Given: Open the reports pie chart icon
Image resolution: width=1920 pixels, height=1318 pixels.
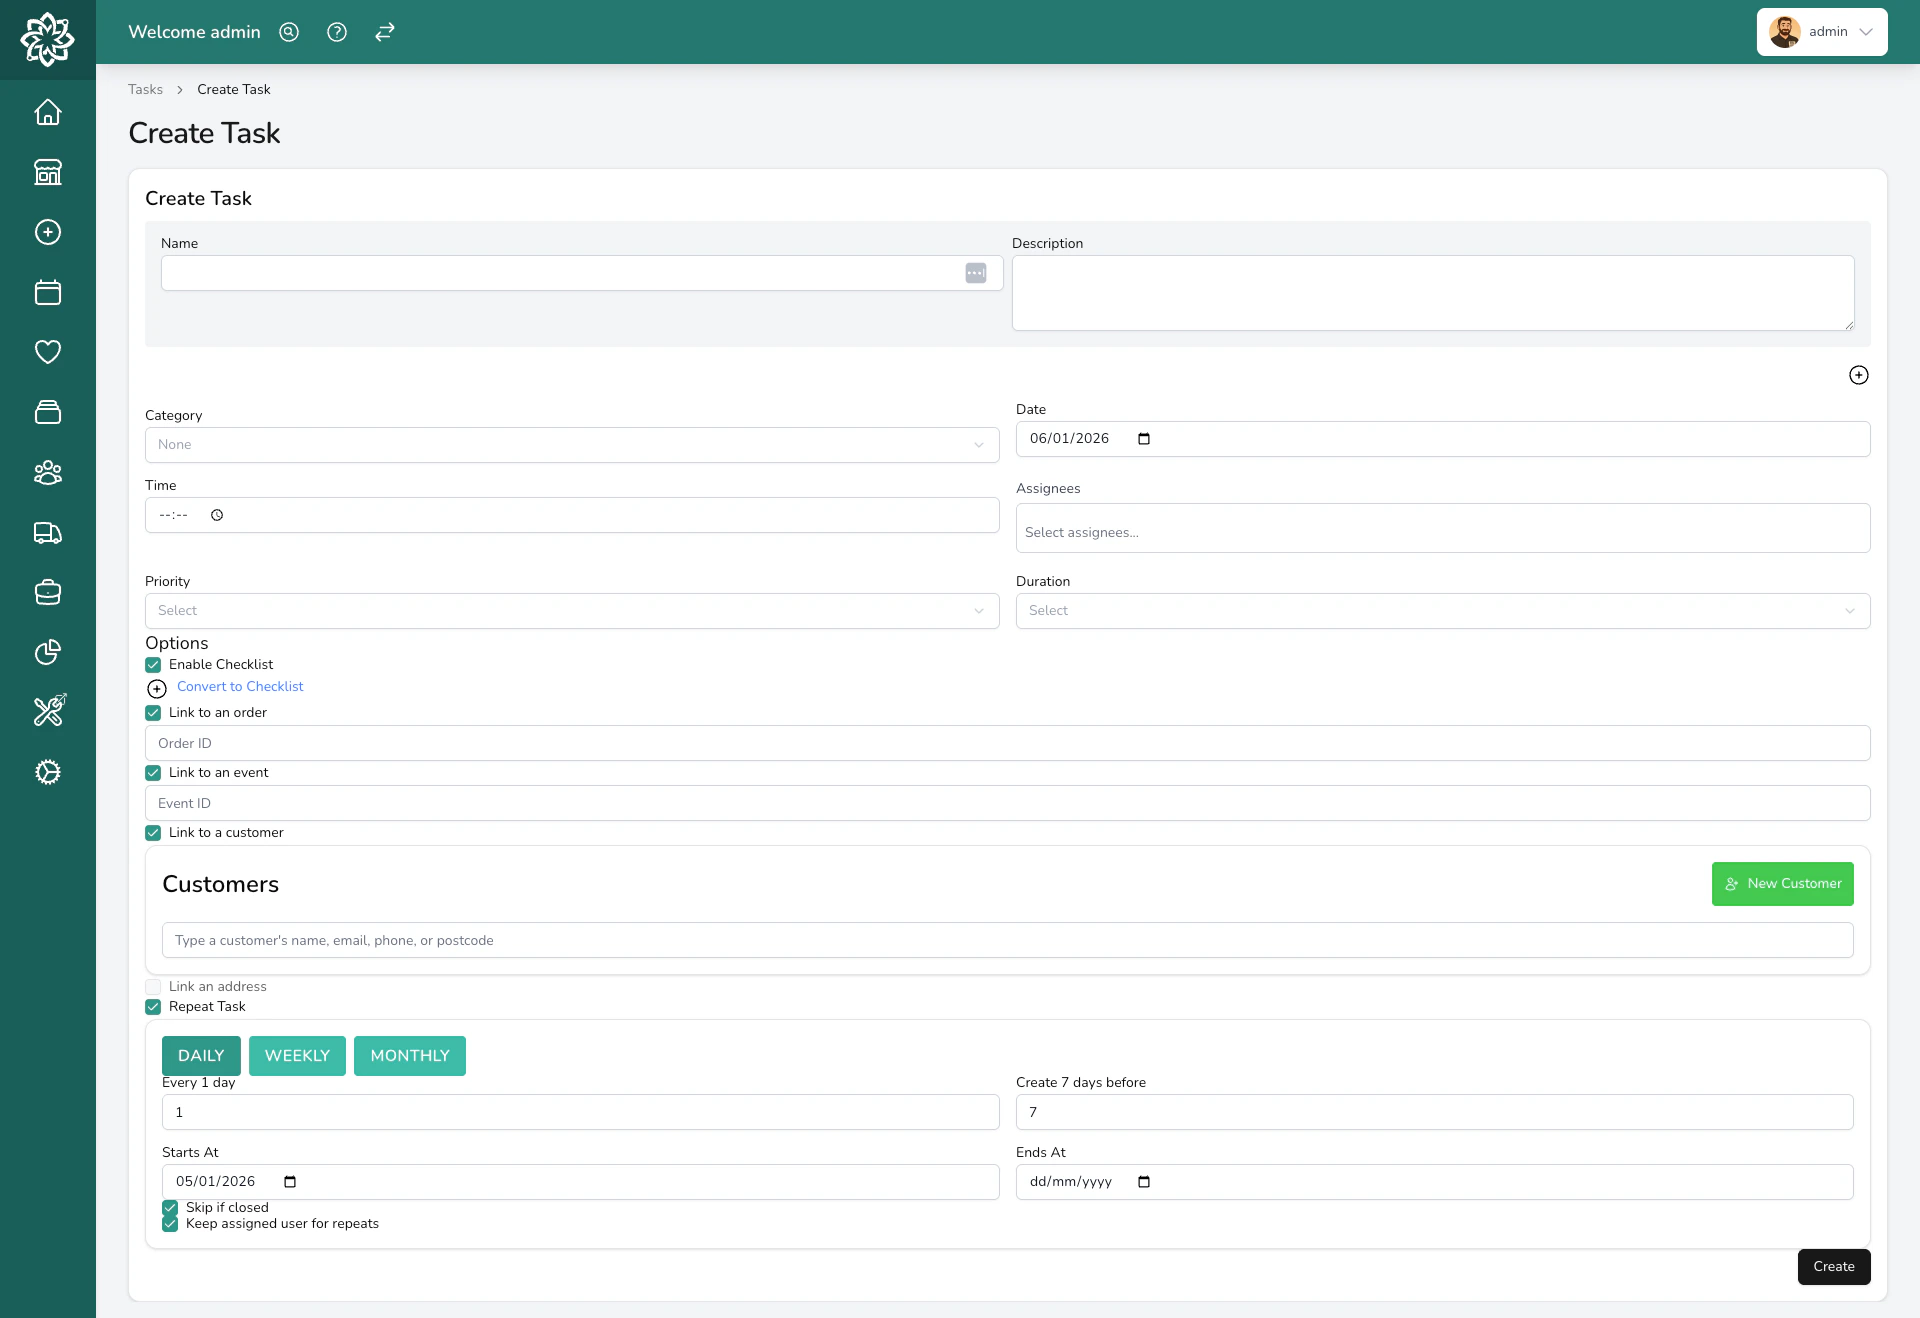Looking at the screenshot, I should [47, 653].
